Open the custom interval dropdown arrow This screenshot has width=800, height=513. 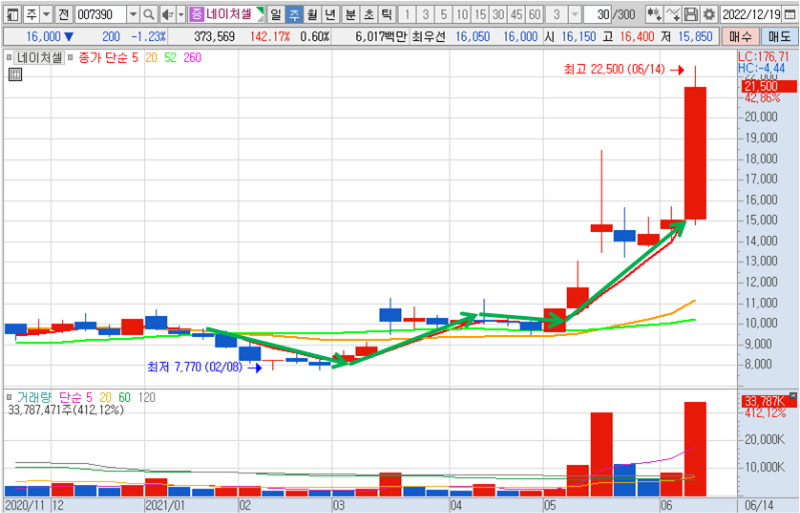(x=574, y=14)
